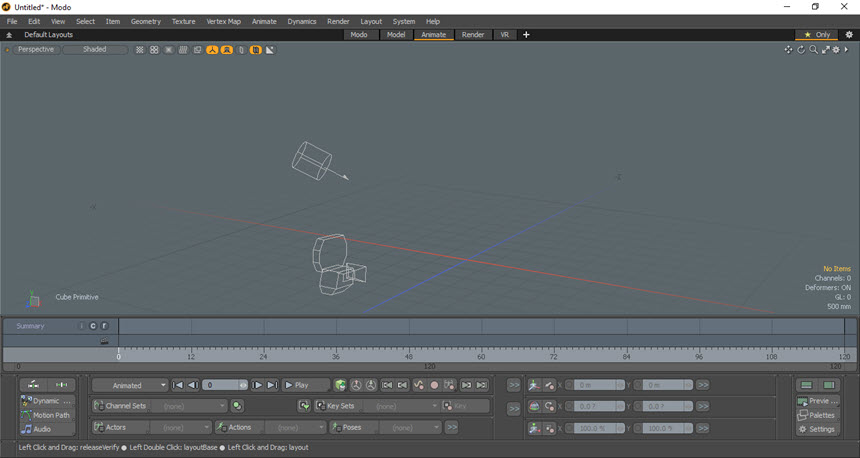Screen dimensions: 860x458
Task: Click the red record keyframe button
Action: pos(434,385)
